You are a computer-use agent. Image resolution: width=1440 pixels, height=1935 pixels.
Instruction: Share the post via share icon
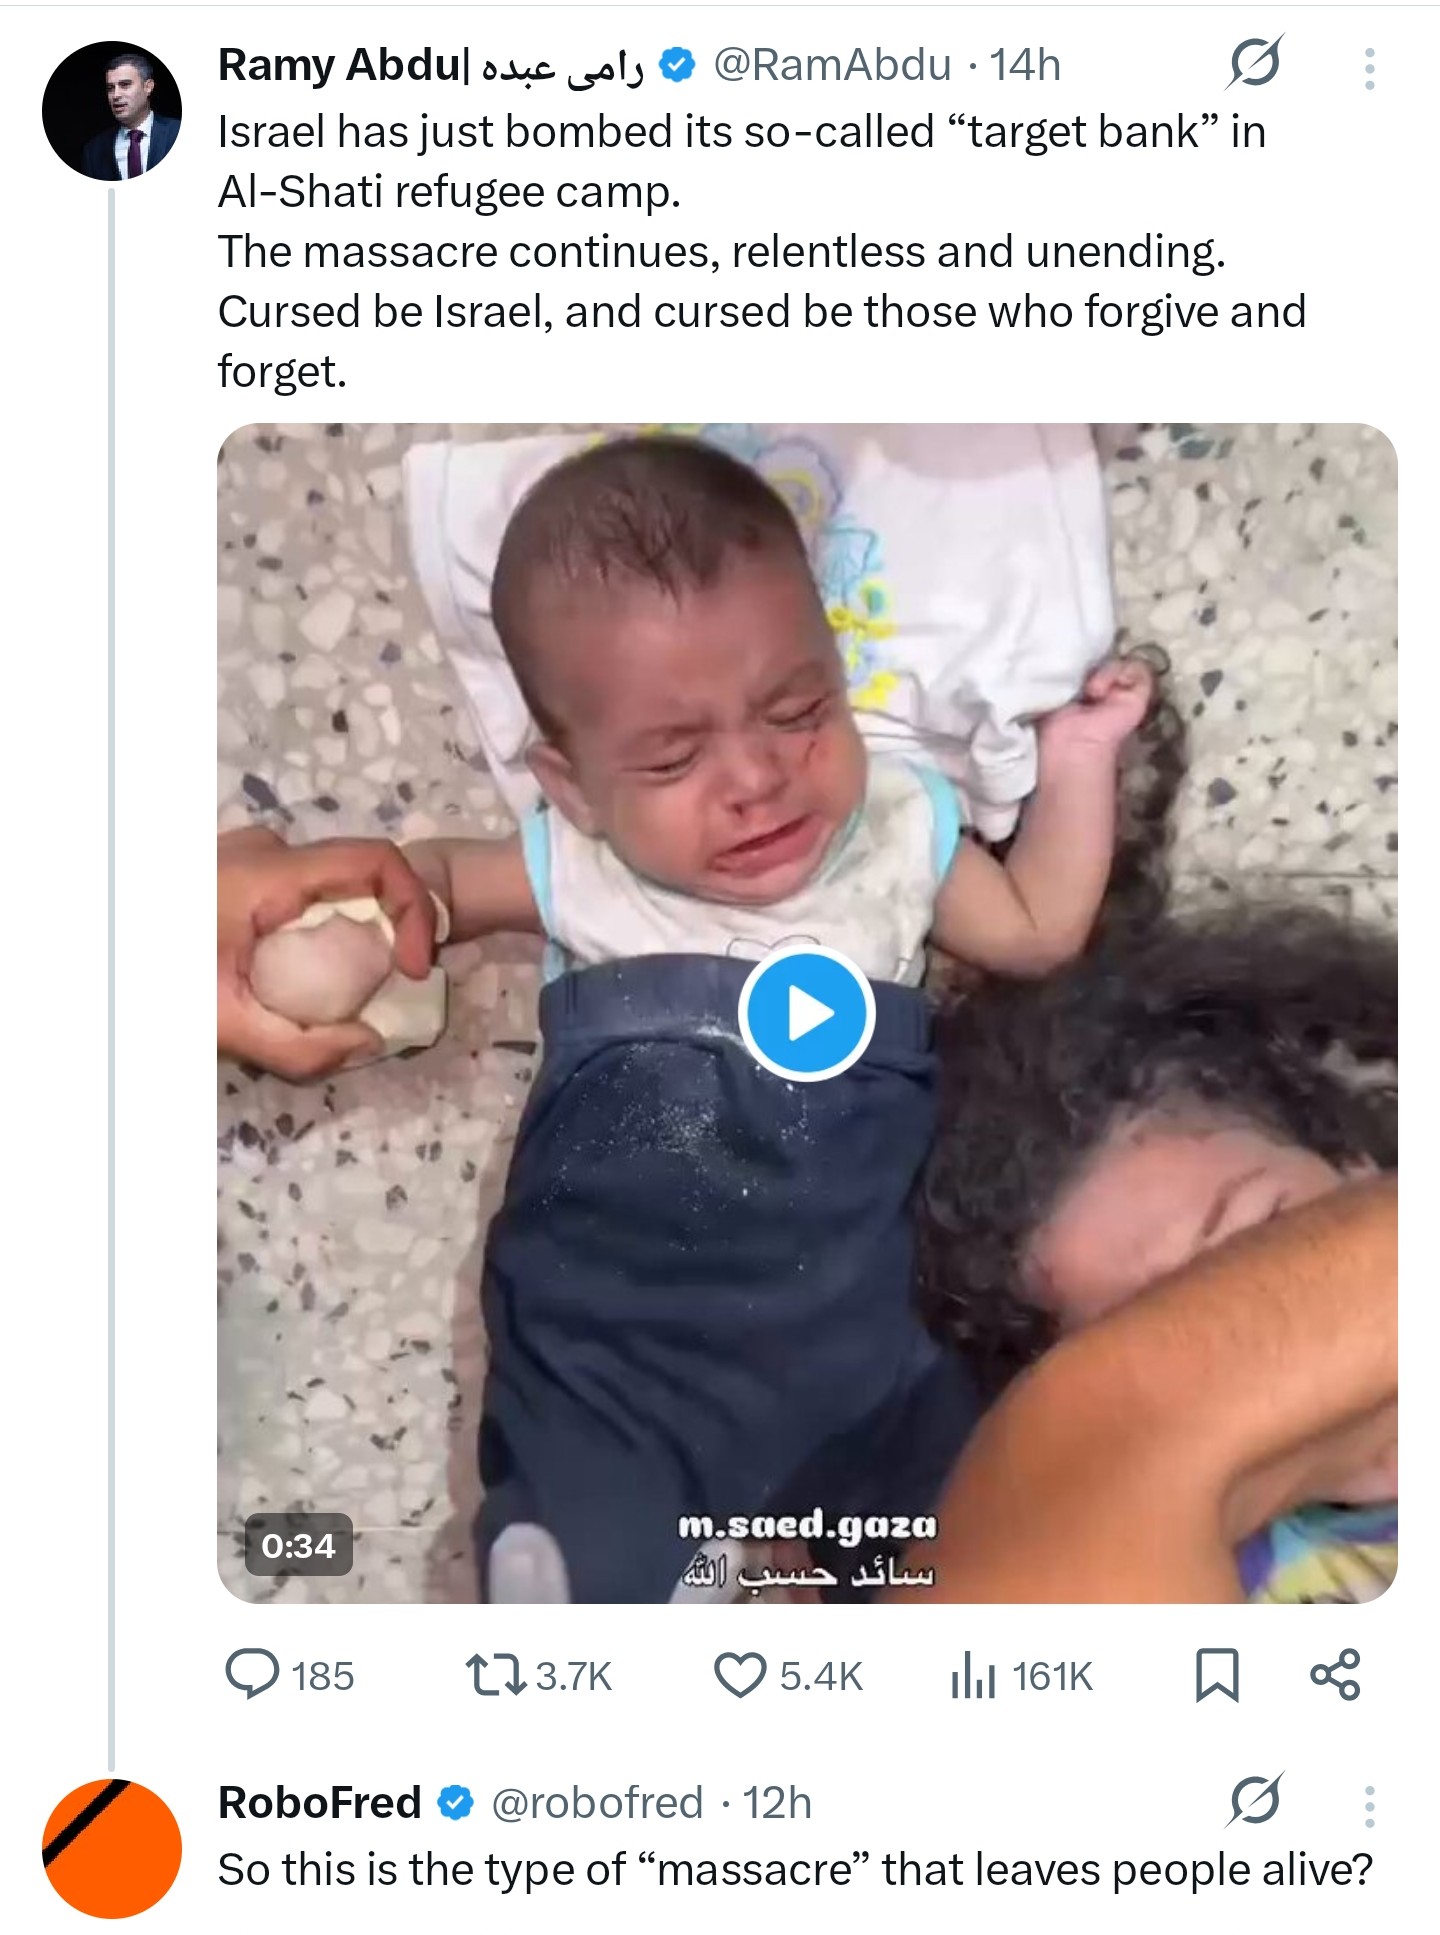click(x=1335, y=1676)
